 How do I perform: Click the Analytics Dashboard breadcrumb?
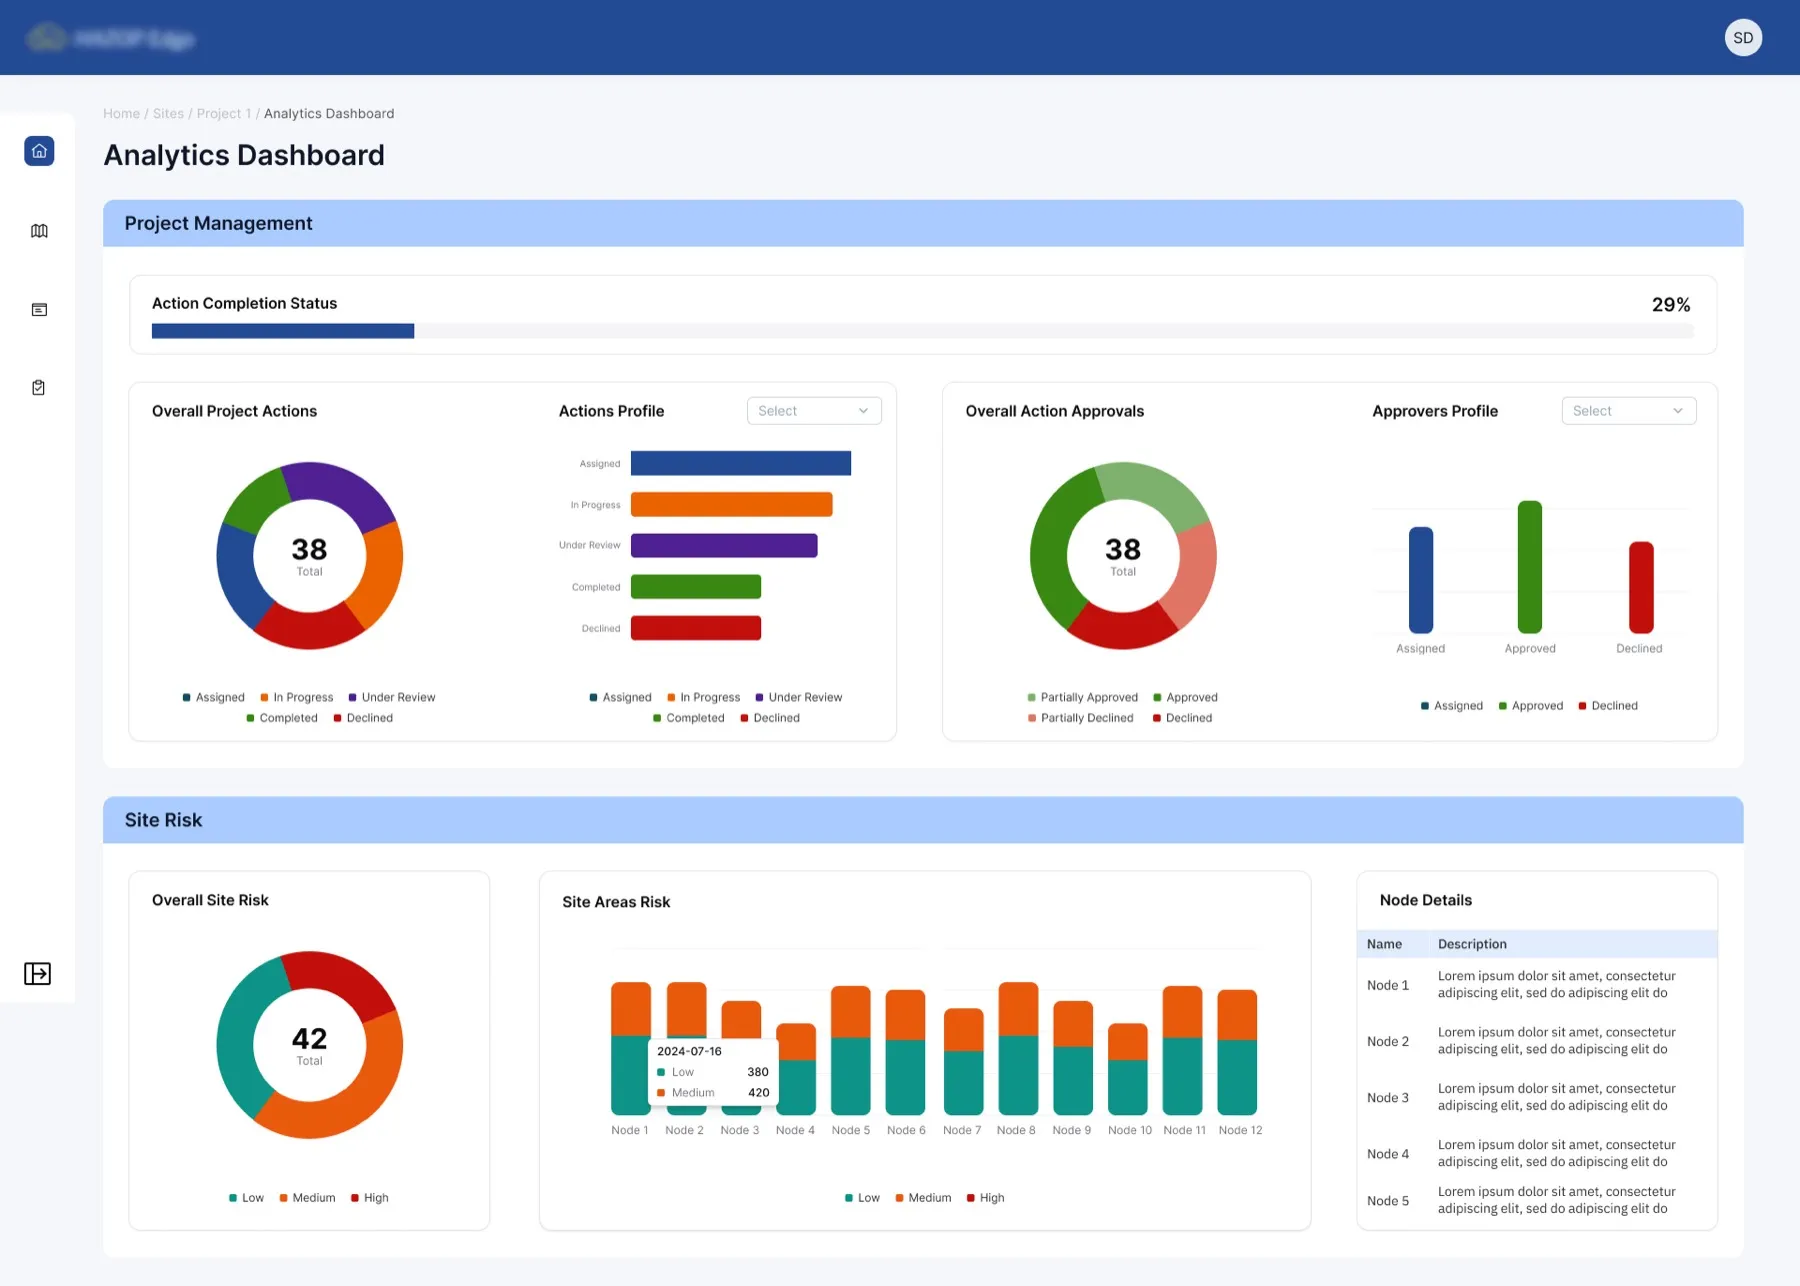point(329,114)
